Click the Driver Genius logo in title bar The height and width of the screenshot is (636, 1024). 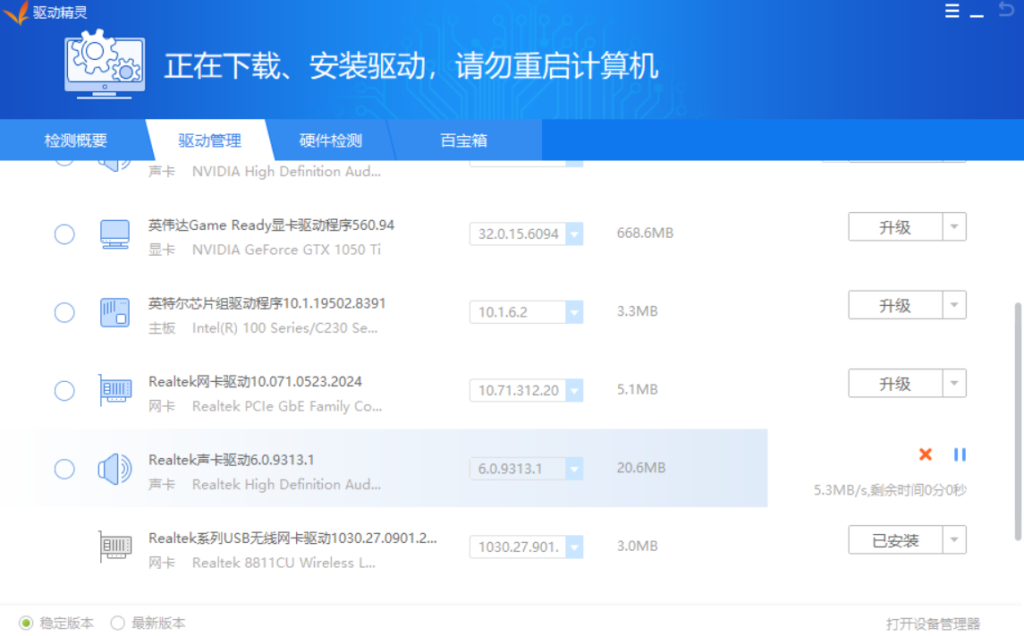click(15, 12)
